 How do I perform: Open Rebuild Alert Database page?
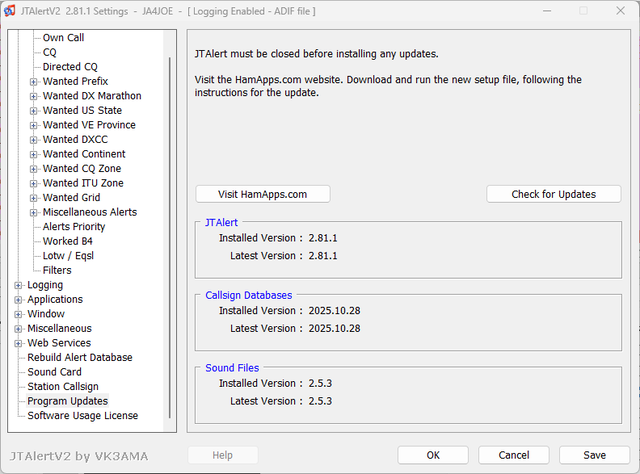[x=80, y=358]
